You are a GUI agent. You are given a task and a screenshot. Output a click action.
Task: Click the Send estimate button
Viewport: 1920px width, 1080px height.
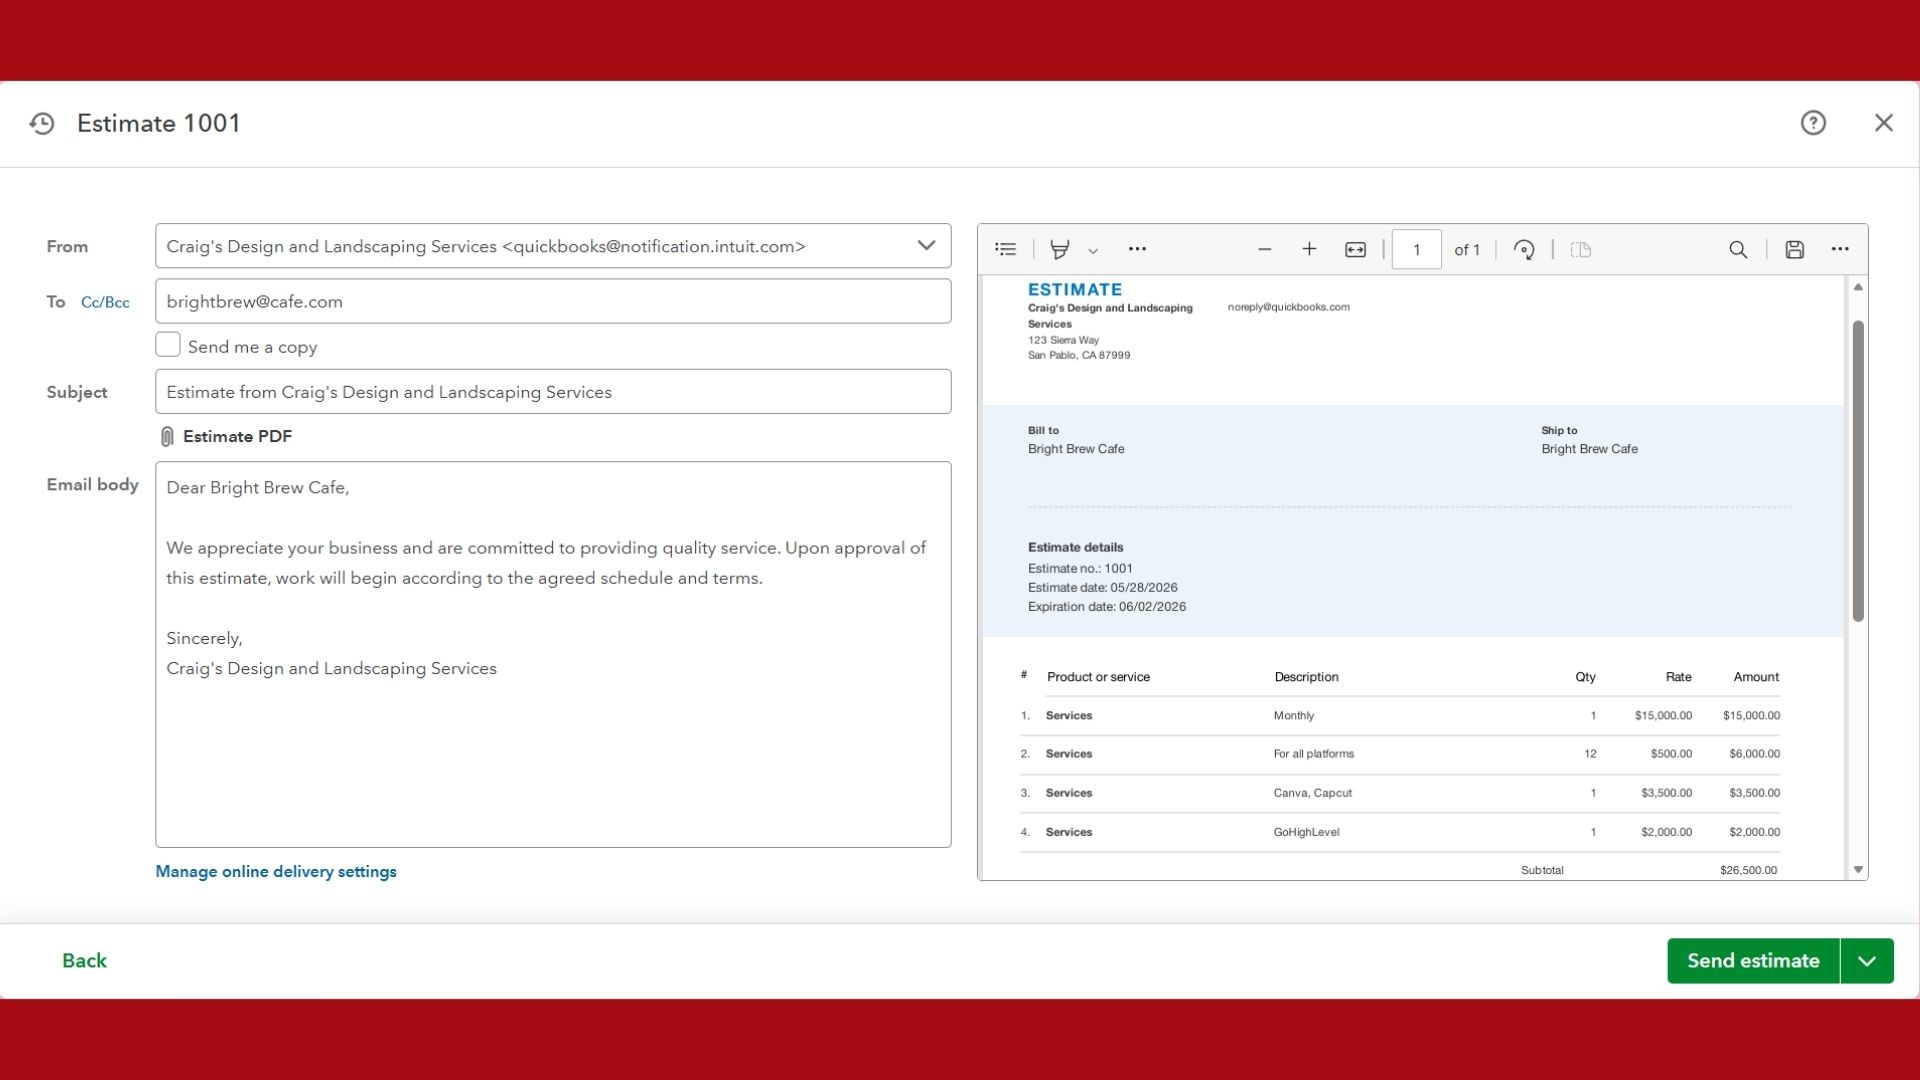pyautogui.click(x=1753, y=960)
